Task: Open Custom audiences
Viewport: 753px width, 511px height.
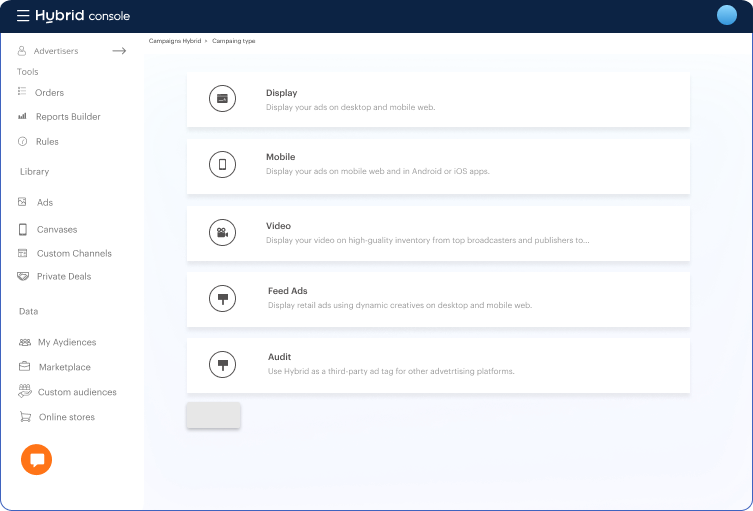Action: coord(77,392)
